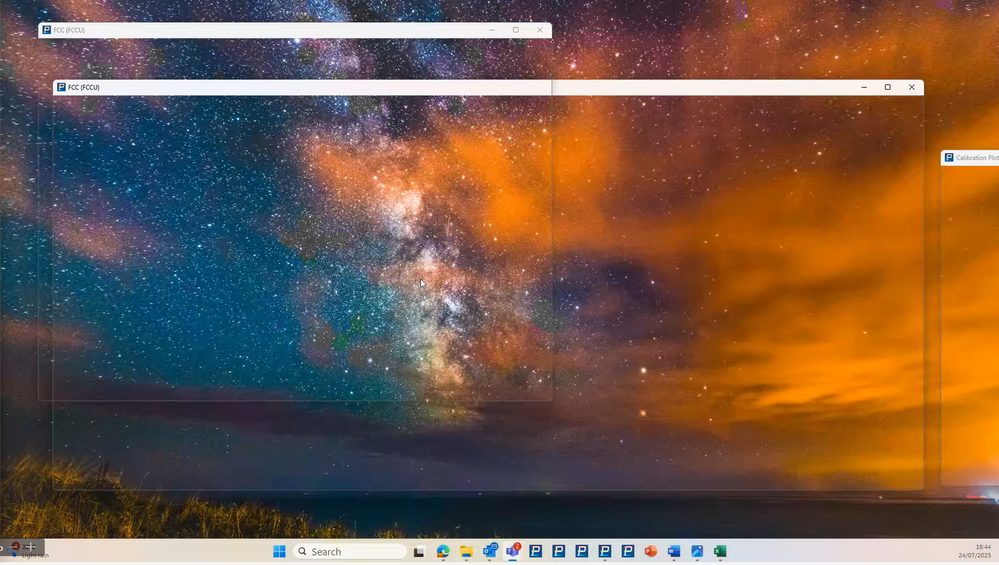Click the front FCC (FCCU) window icon
The image size is (999, 565).
click(61, 87)
